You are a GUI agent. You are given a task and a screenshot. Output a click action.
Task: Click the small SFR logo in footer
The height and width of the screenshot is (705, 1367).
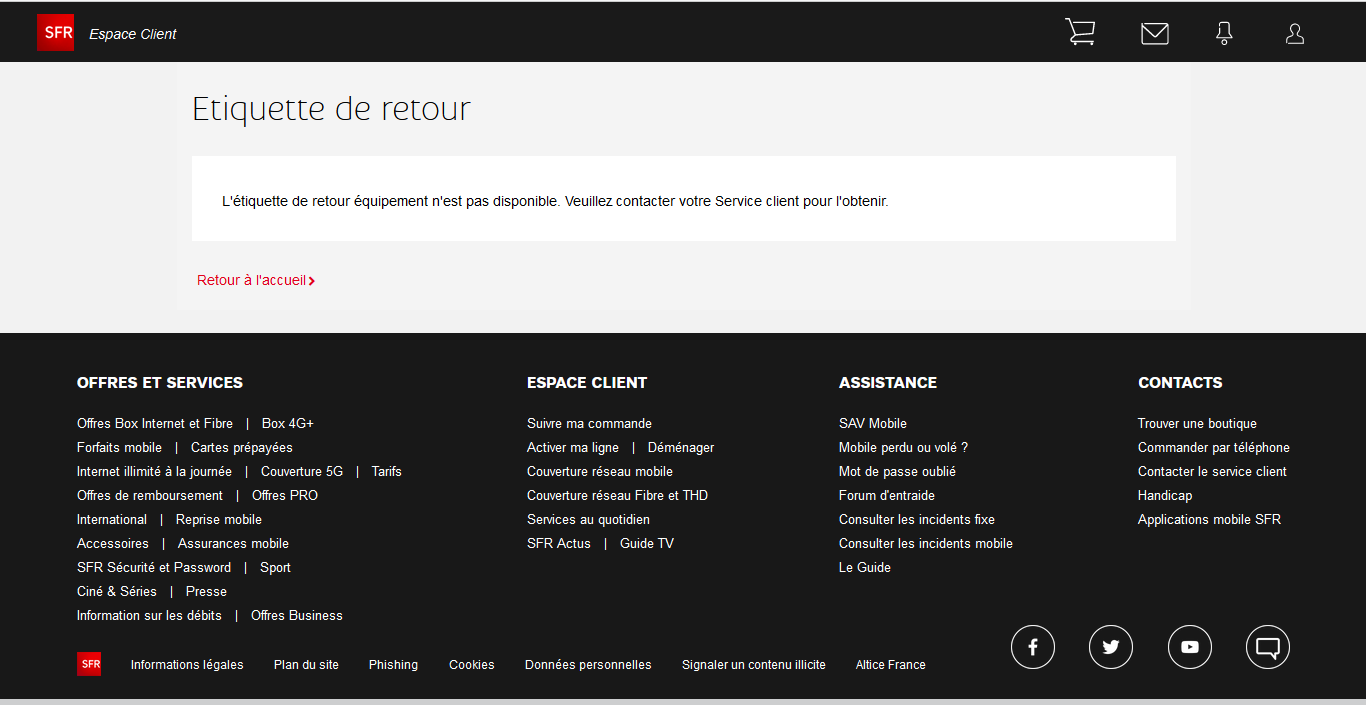tap(89, 664)
